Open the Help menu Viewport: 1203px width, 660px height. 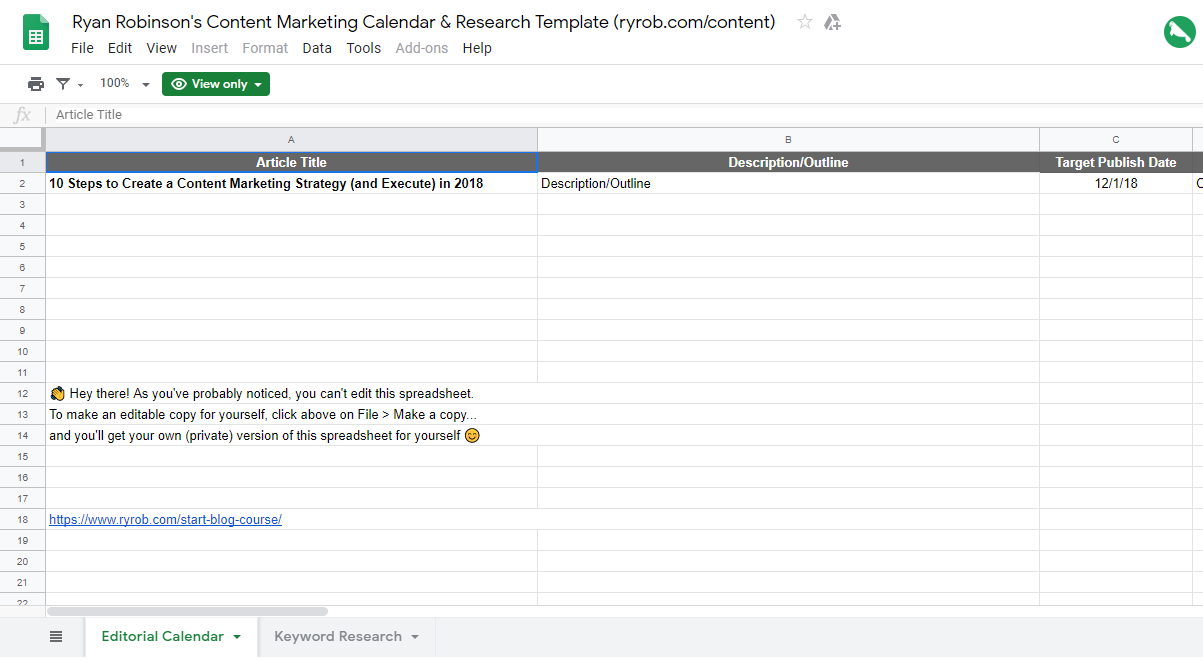pos(477,47)
